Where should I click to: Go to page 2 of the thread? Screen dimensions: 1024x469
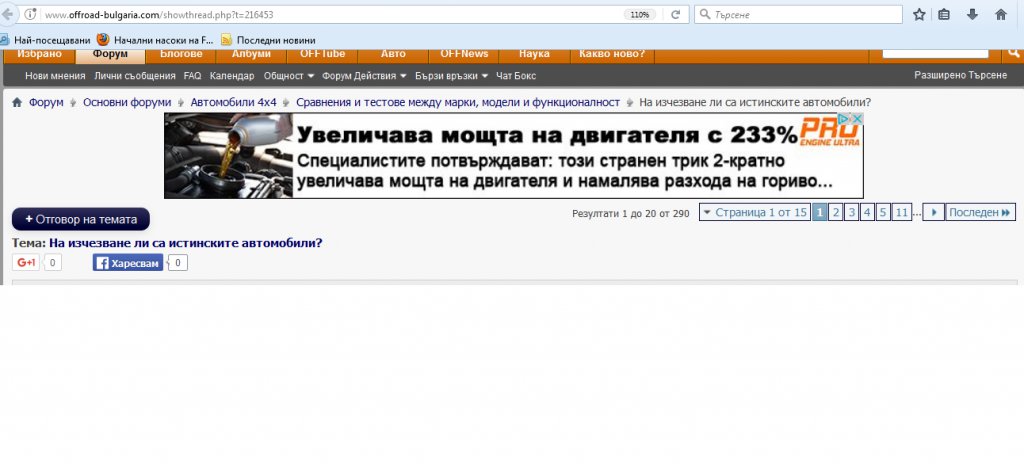[836, 212]
